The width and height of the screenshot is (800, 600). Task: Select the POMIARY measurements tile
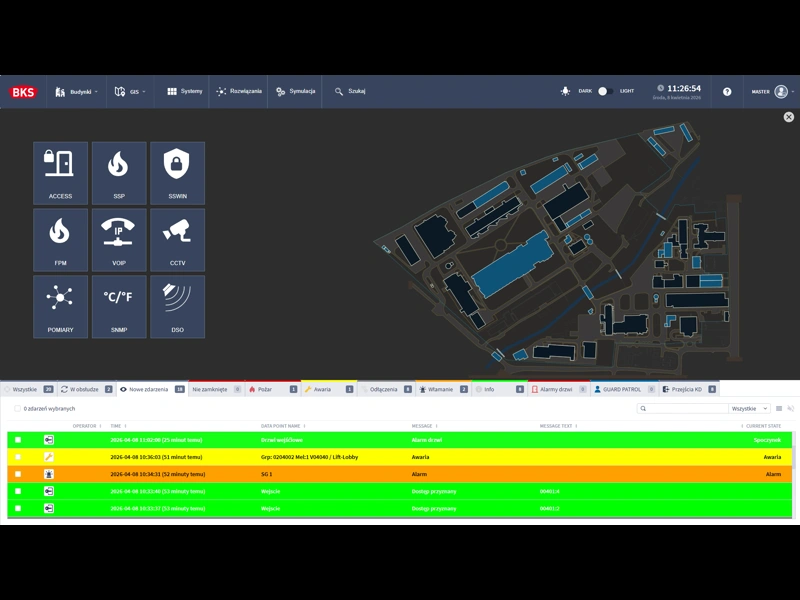pos(60,307)
